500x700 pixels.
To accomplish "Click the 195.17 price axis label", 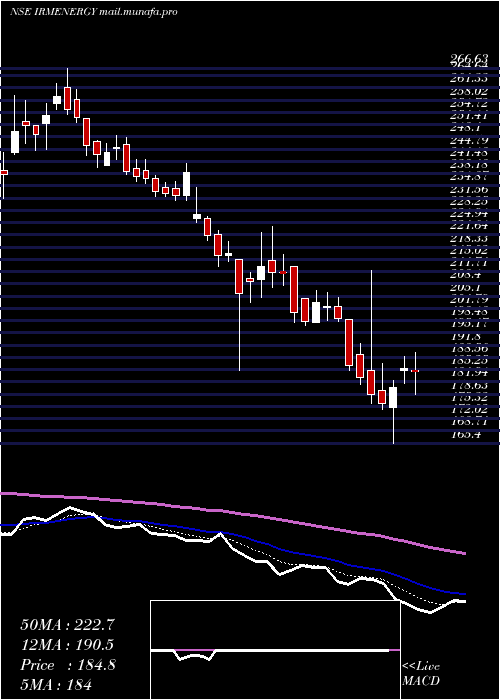I will pyautogui.click(x=468, y=325).
